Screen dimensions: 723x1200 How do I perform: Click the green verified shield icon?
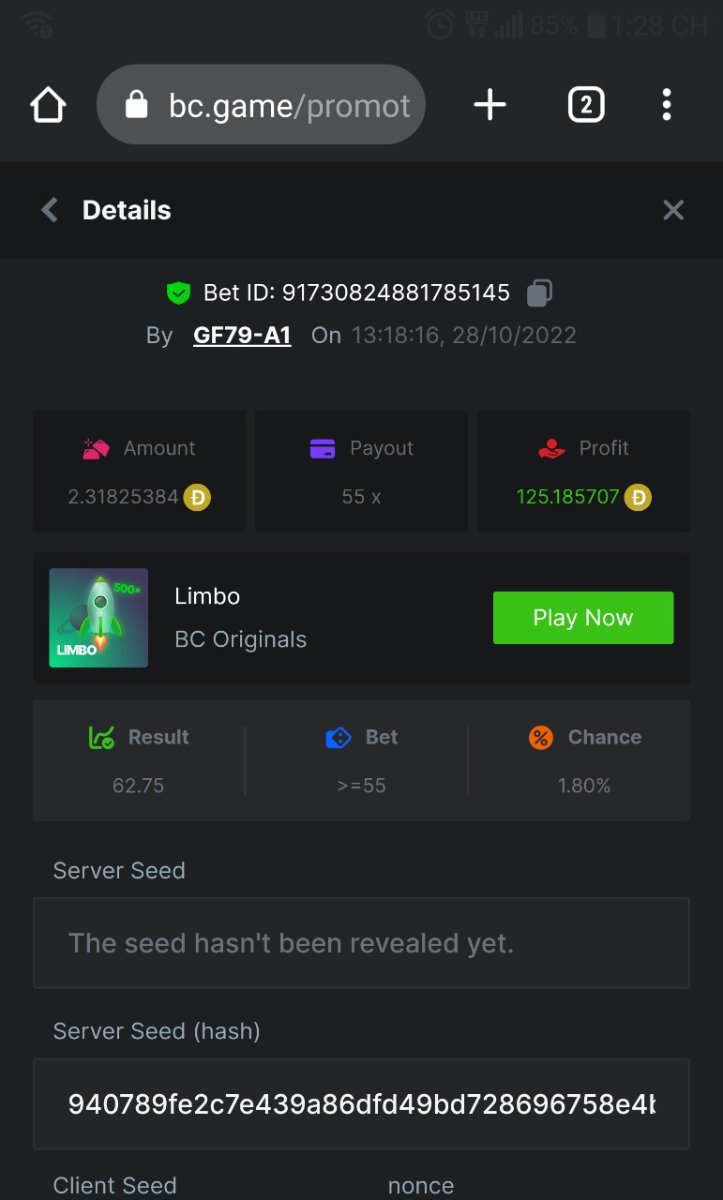tap(178, 293)
